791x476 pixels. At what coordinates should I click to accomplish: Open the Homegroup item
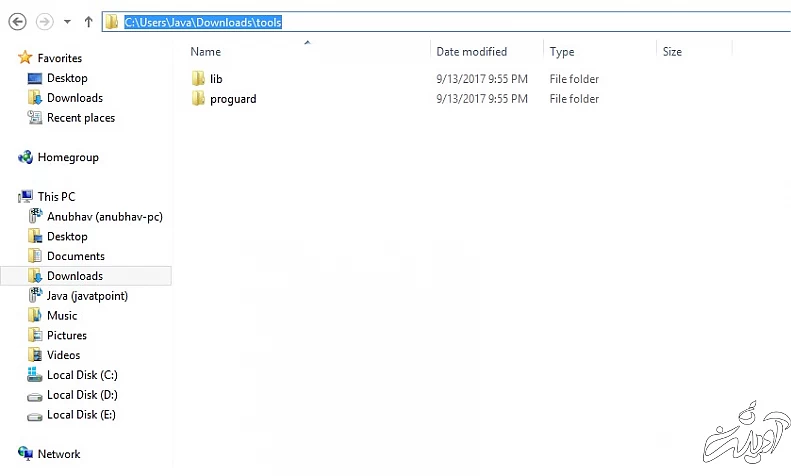coord(67,157)
